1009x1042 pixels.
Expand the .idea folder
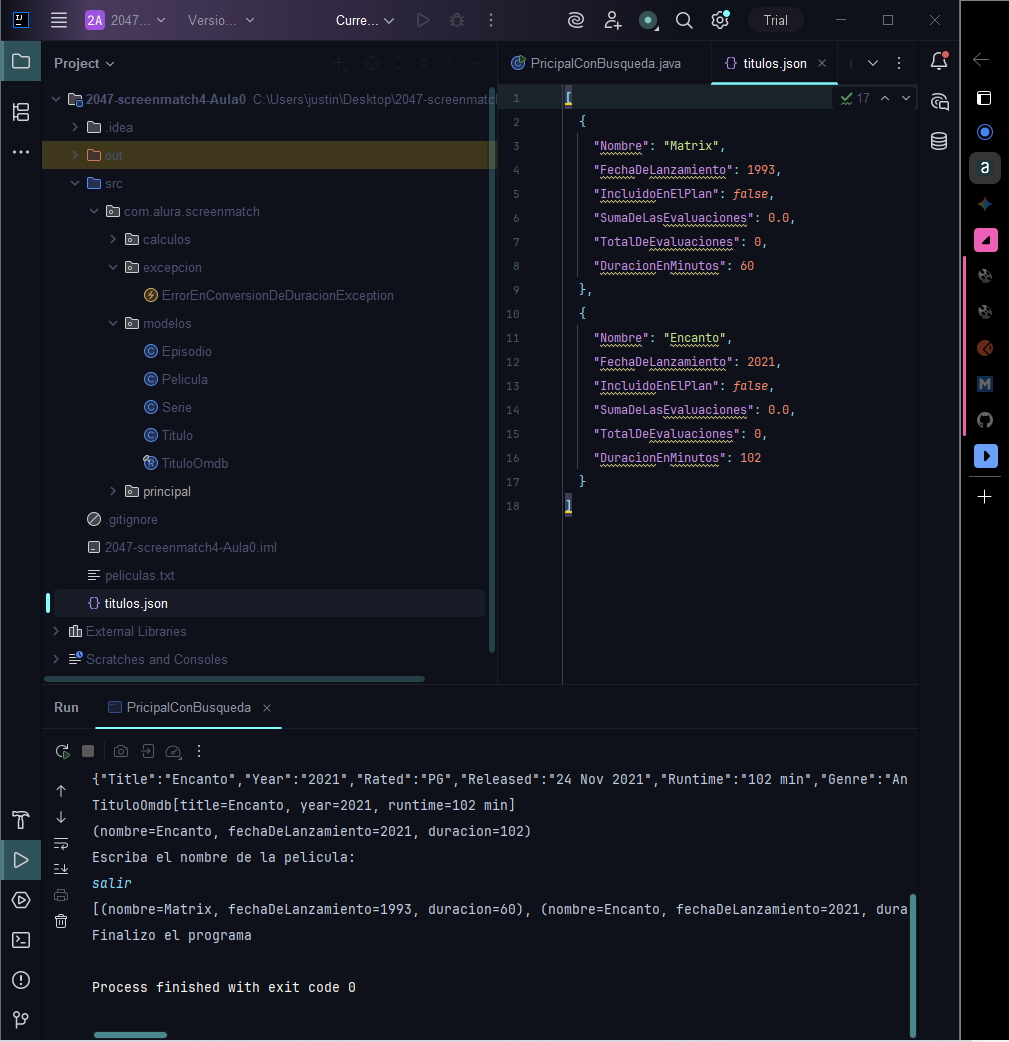pos(75,127)
